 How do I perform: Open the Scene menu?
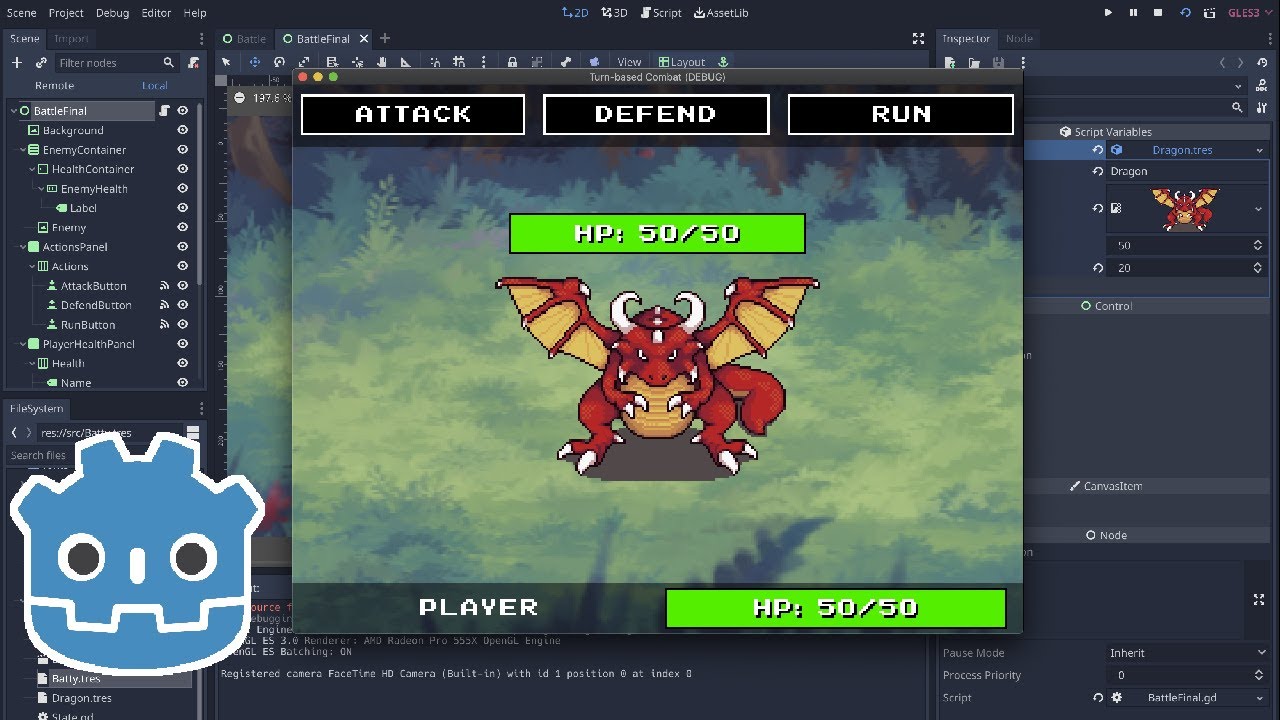(21, 13)
